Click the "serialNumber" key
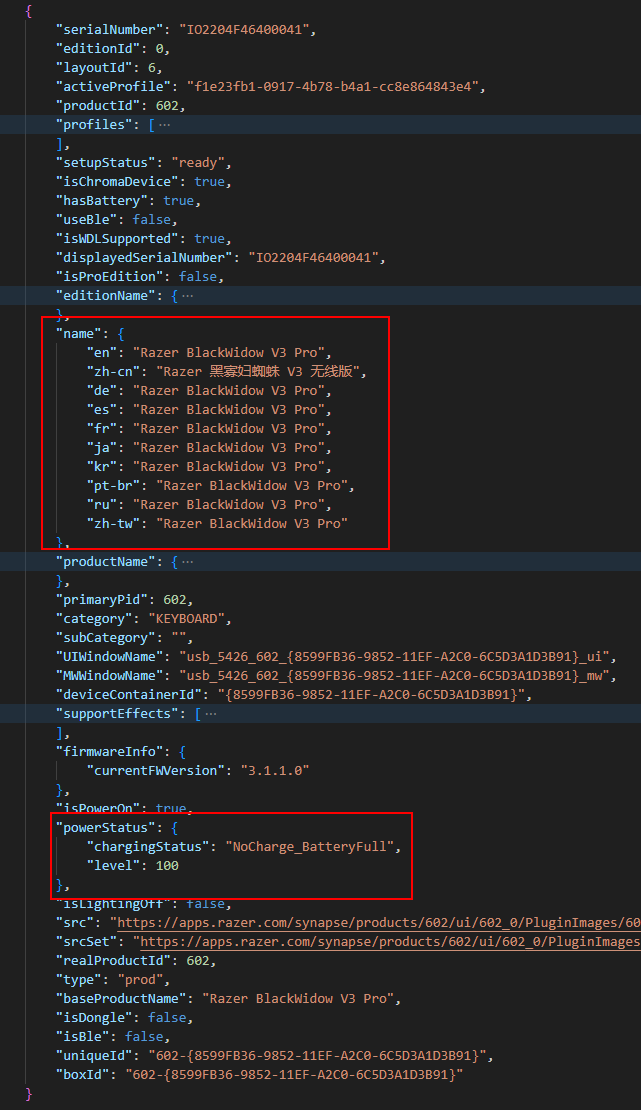Image resolution: width=641 pixels, height=1110 pixels. click(x=109, y=30)
